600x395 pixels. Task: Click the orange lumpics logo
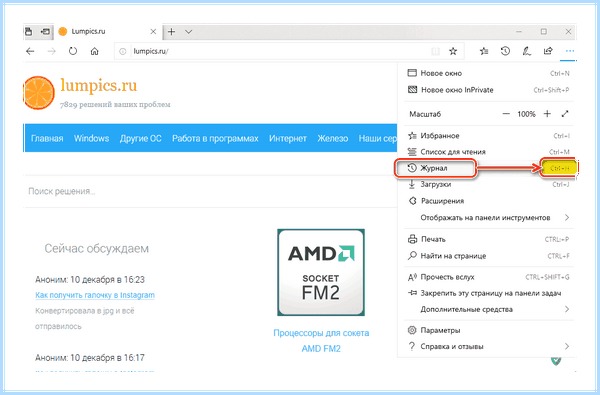(38, 93)
